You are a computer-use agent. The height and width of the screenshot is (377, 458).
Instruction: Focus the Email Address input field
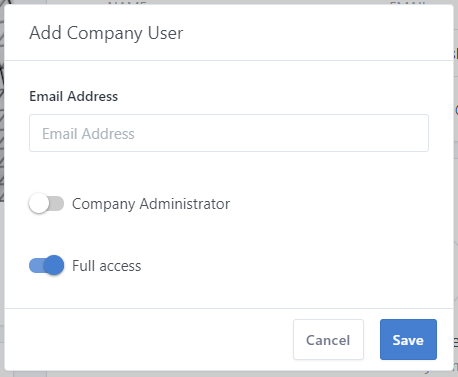click(x=229, y=133)
